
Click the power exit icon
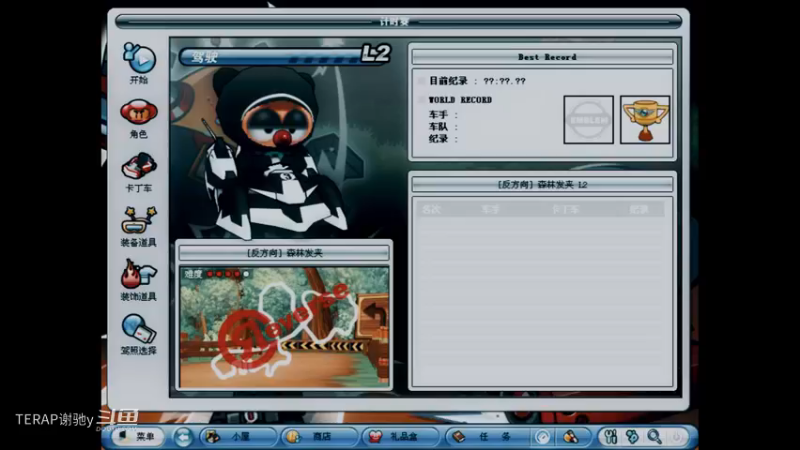pyautogui.click(x=677, y=437)
